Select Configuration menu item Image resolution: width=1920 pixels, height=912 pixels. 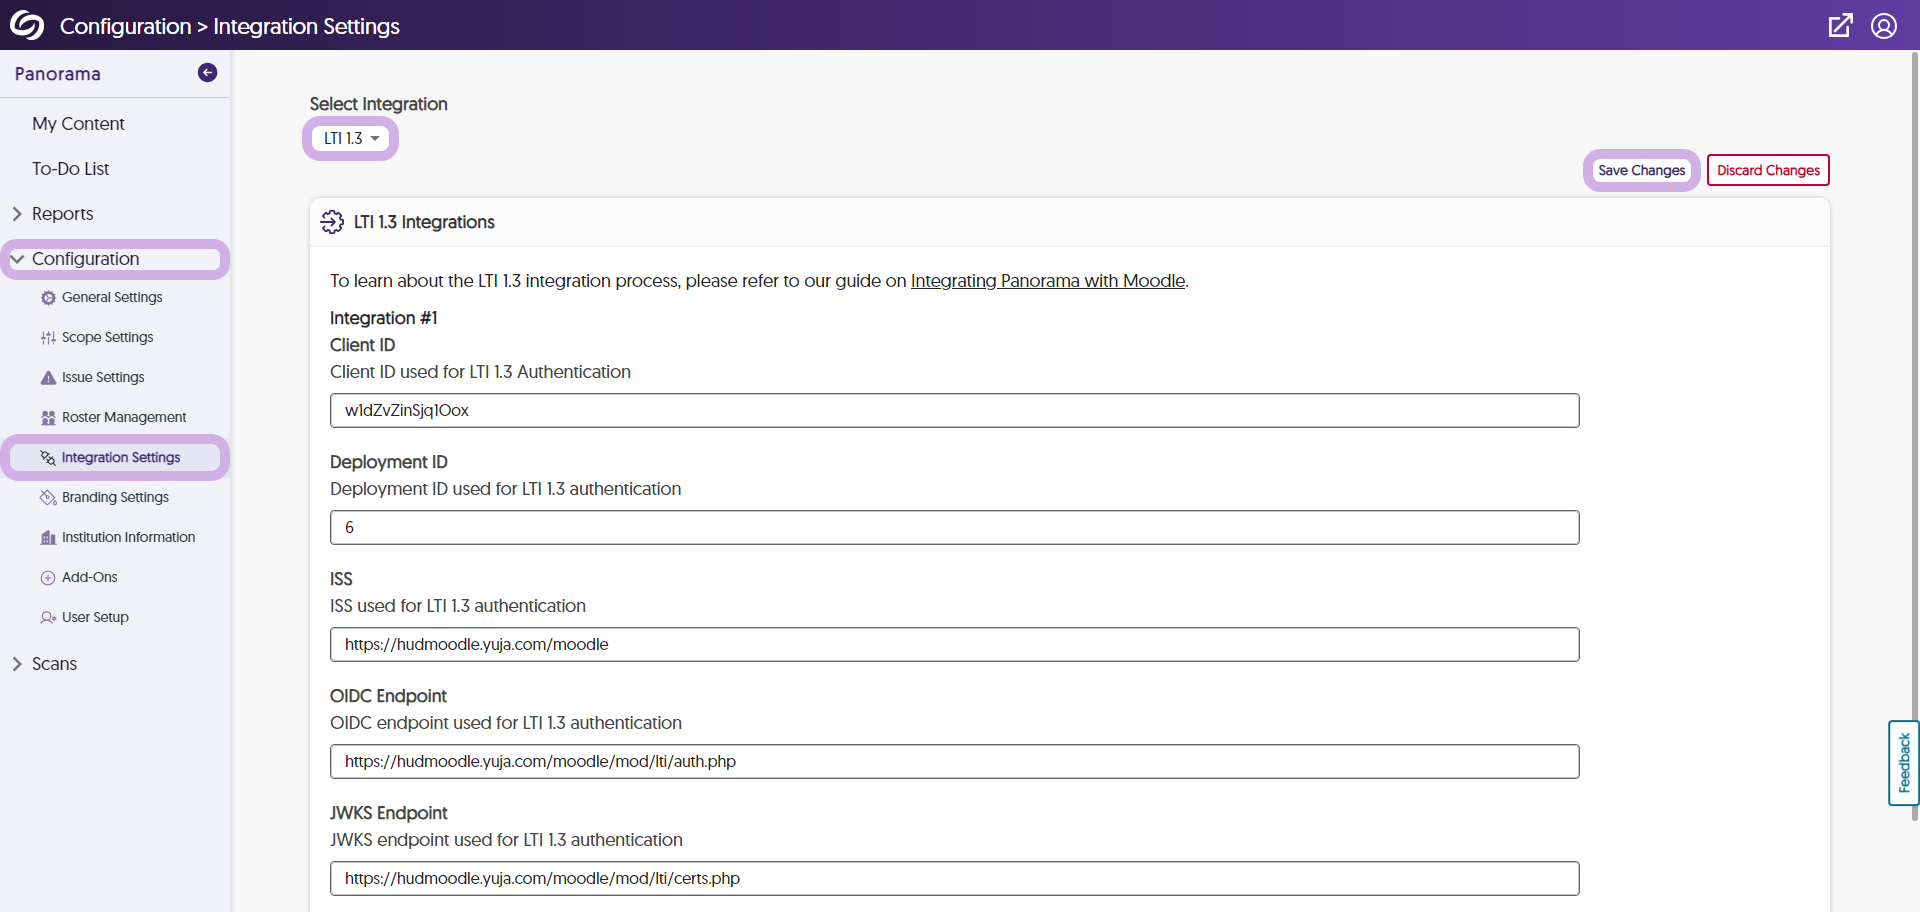point(85,259)
